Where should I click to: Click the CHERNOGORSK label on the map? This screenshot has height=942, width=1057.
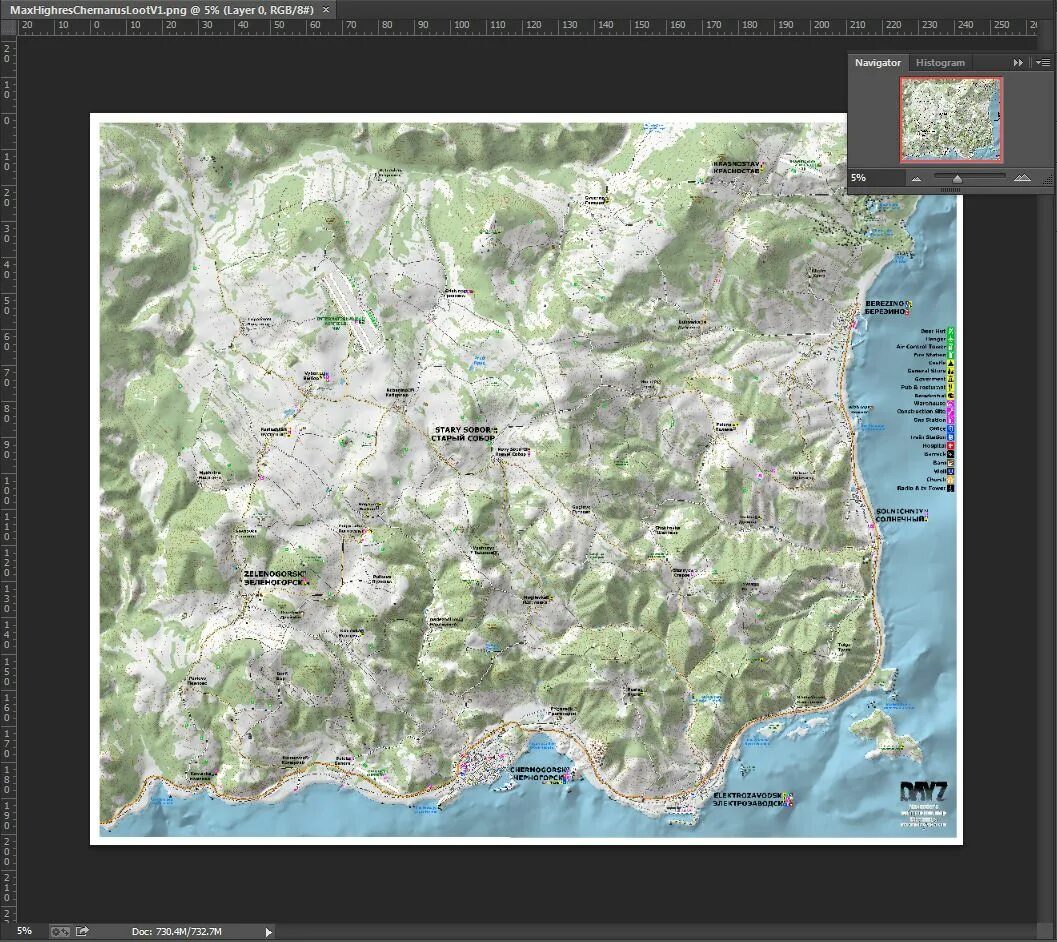(x=539, y=769)
